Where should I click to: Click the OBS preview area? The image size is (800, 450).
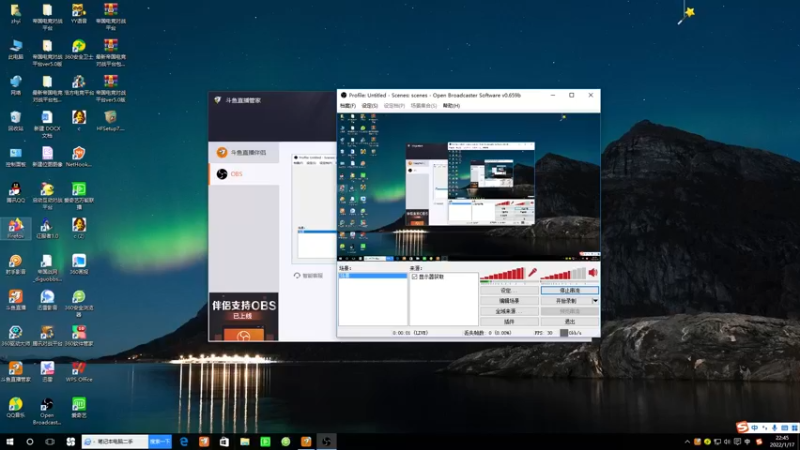[x=468, y=187]
